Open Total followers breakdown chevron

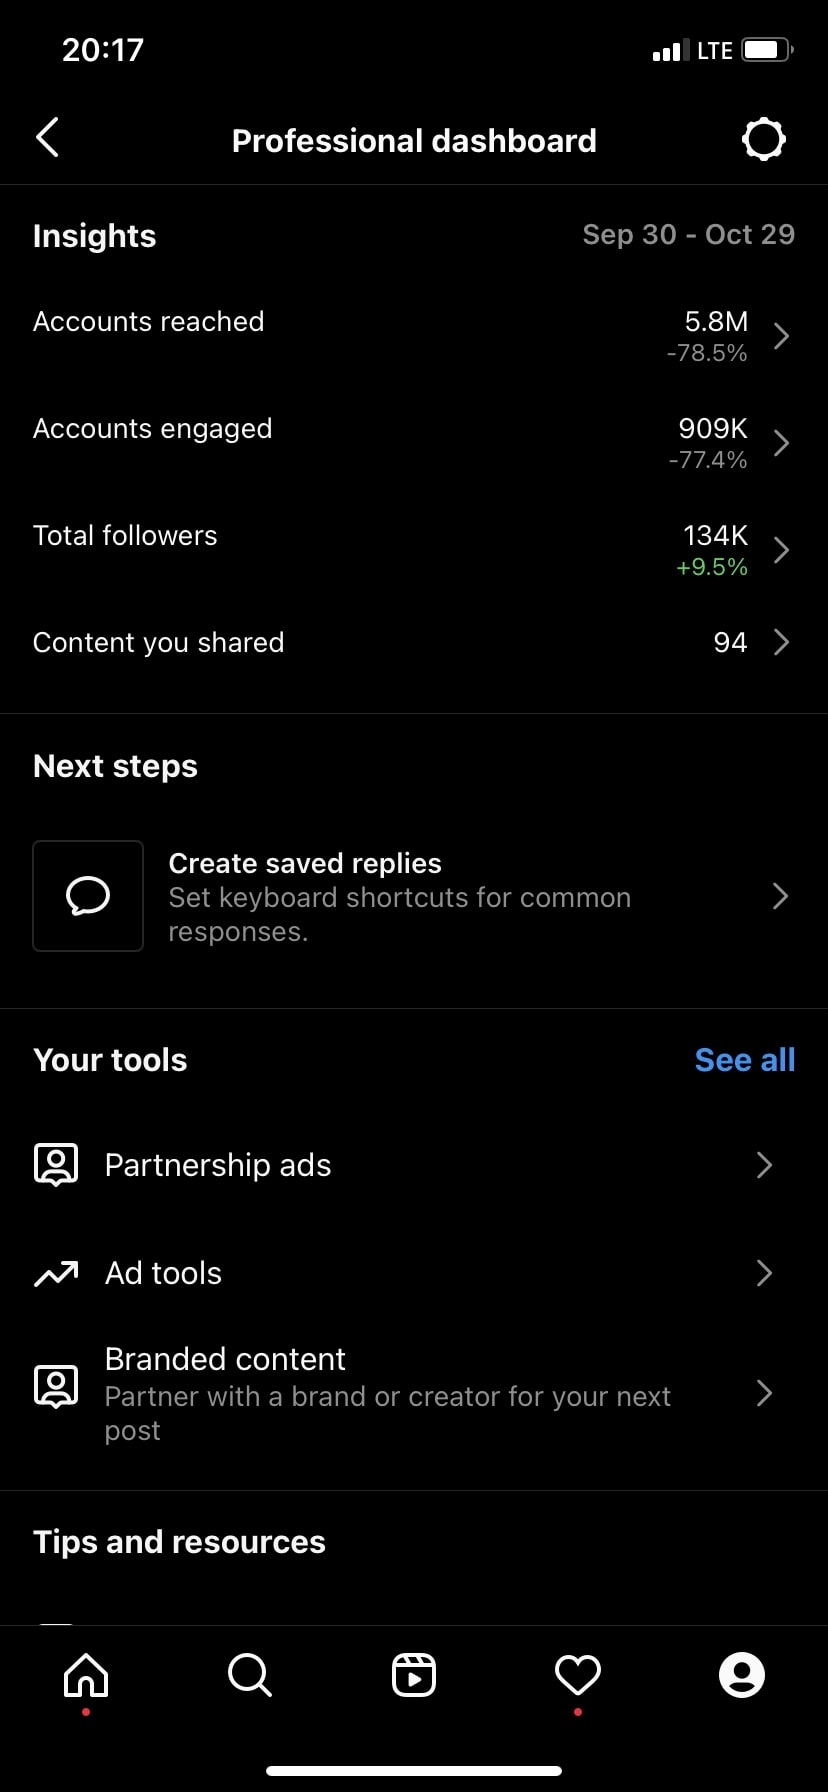click(782, 550)
